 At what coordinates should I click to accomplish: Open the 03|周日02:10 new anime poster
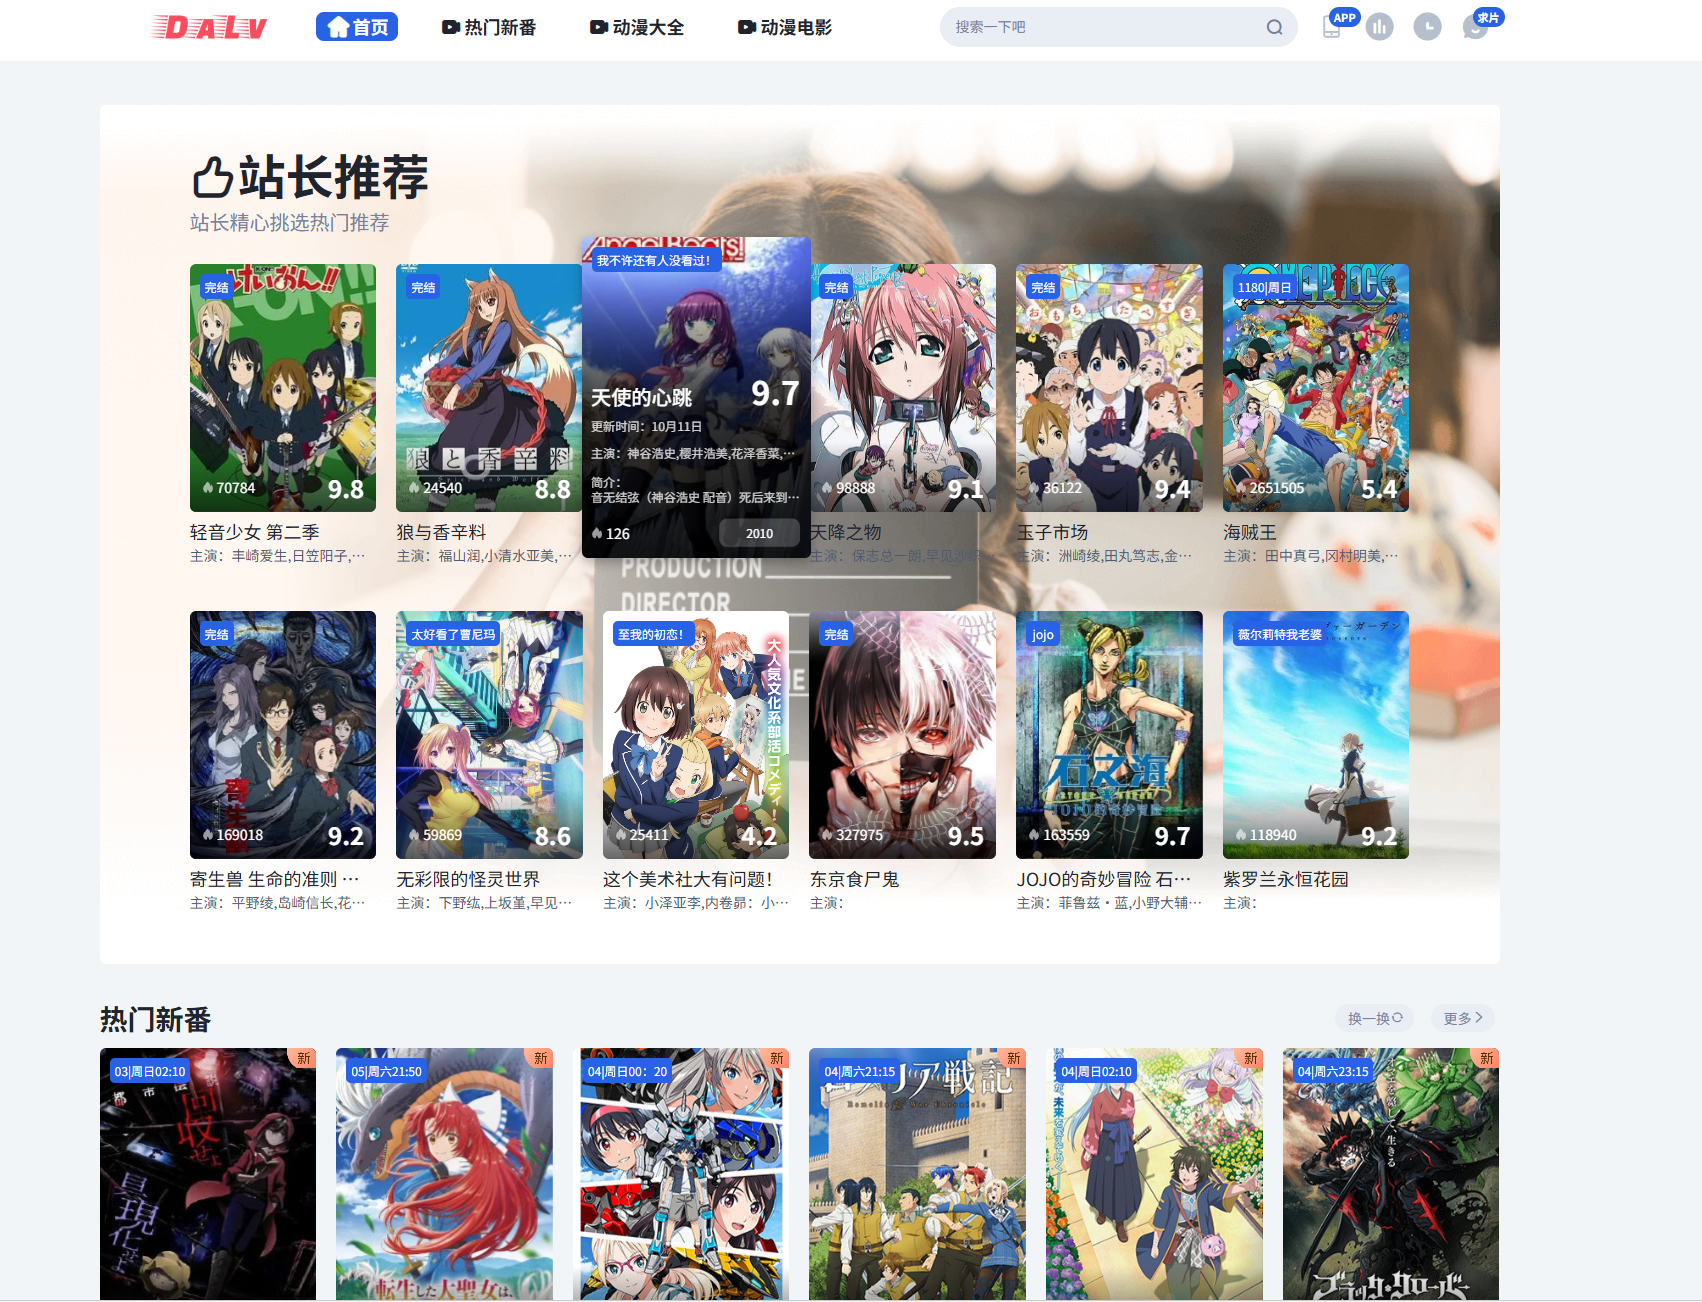208,1174
